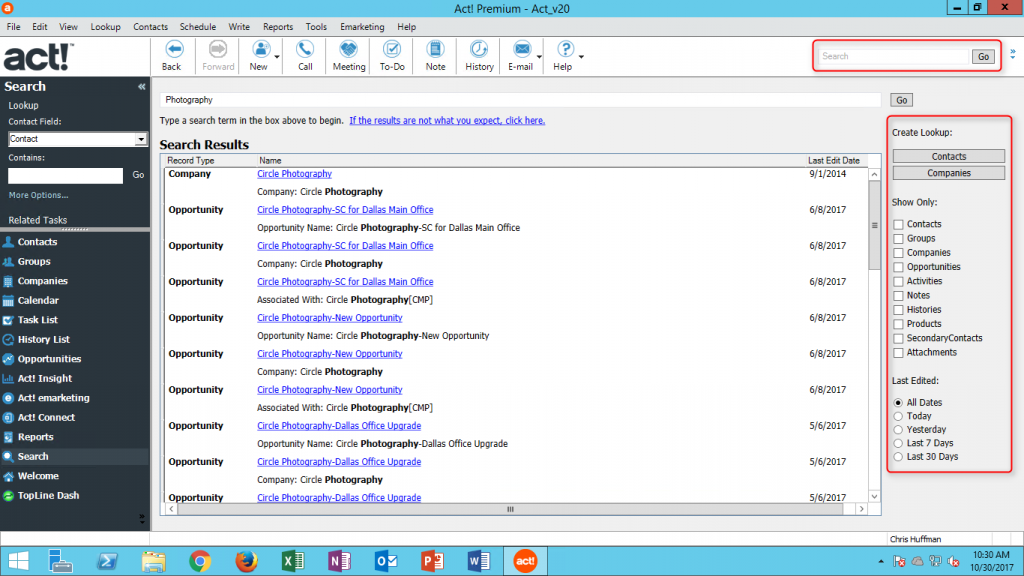This screenshot has width=1024, height=576.
Task: Check the Notes Show Only box
Action: point(899,296)
